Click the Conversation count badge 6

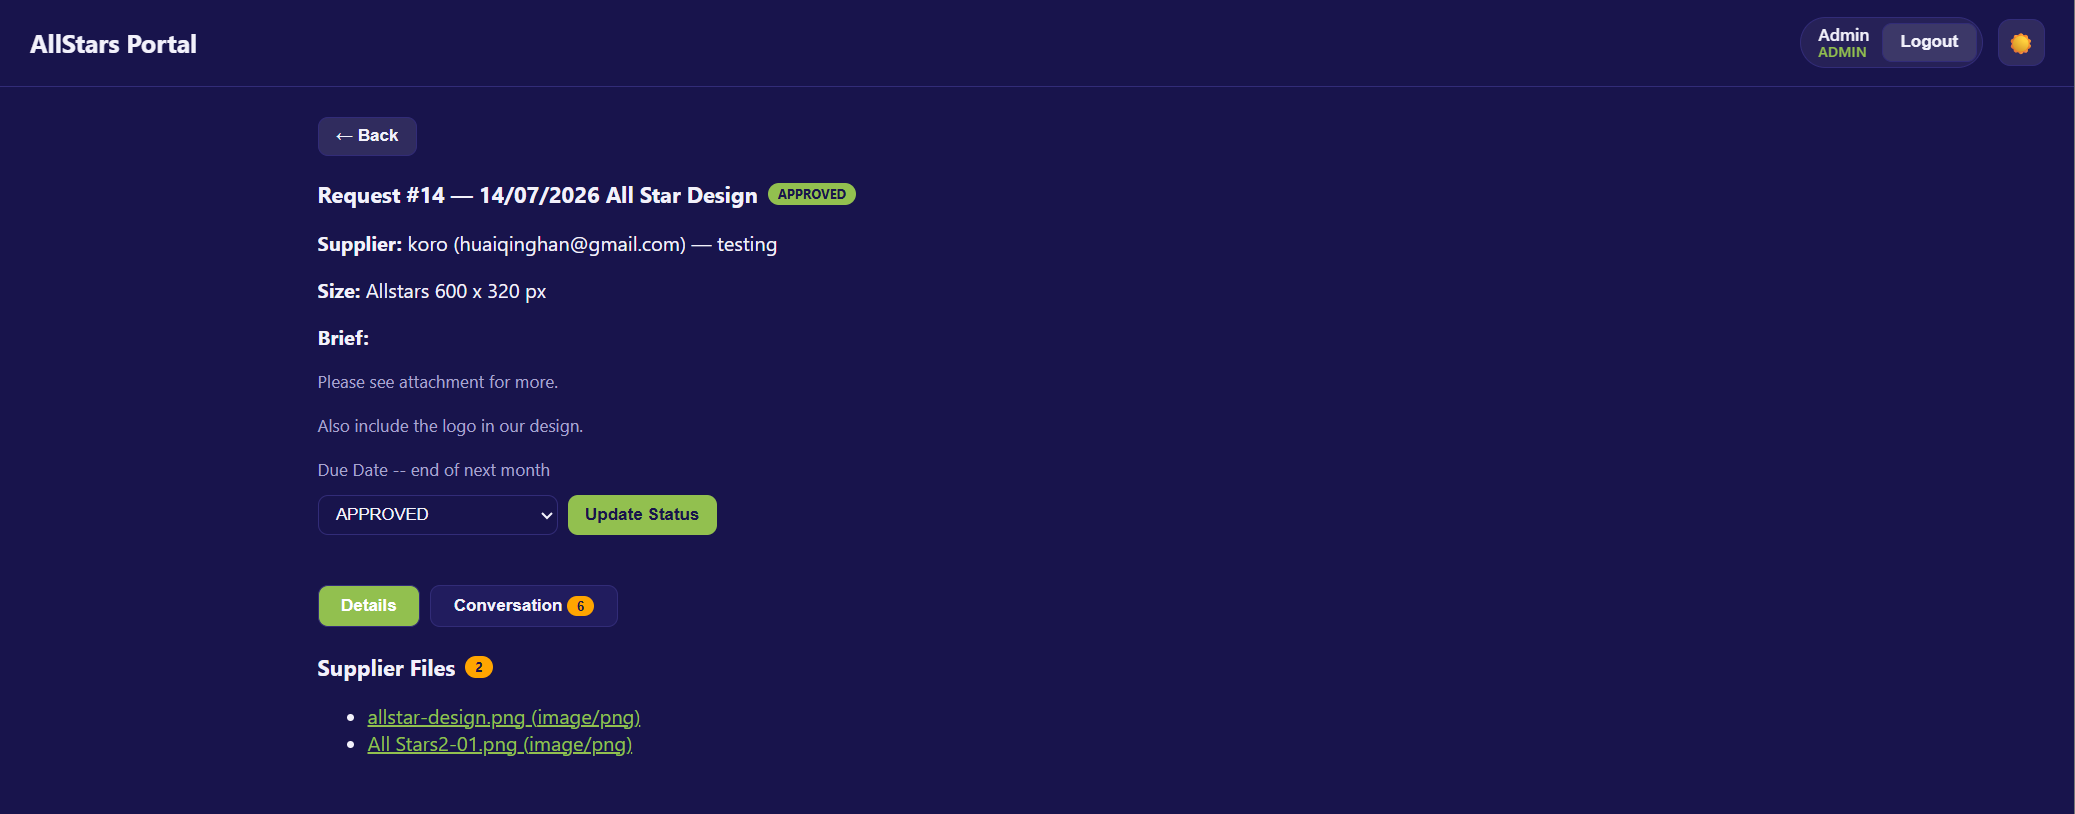pyautogui.click(x=580, y=606)
